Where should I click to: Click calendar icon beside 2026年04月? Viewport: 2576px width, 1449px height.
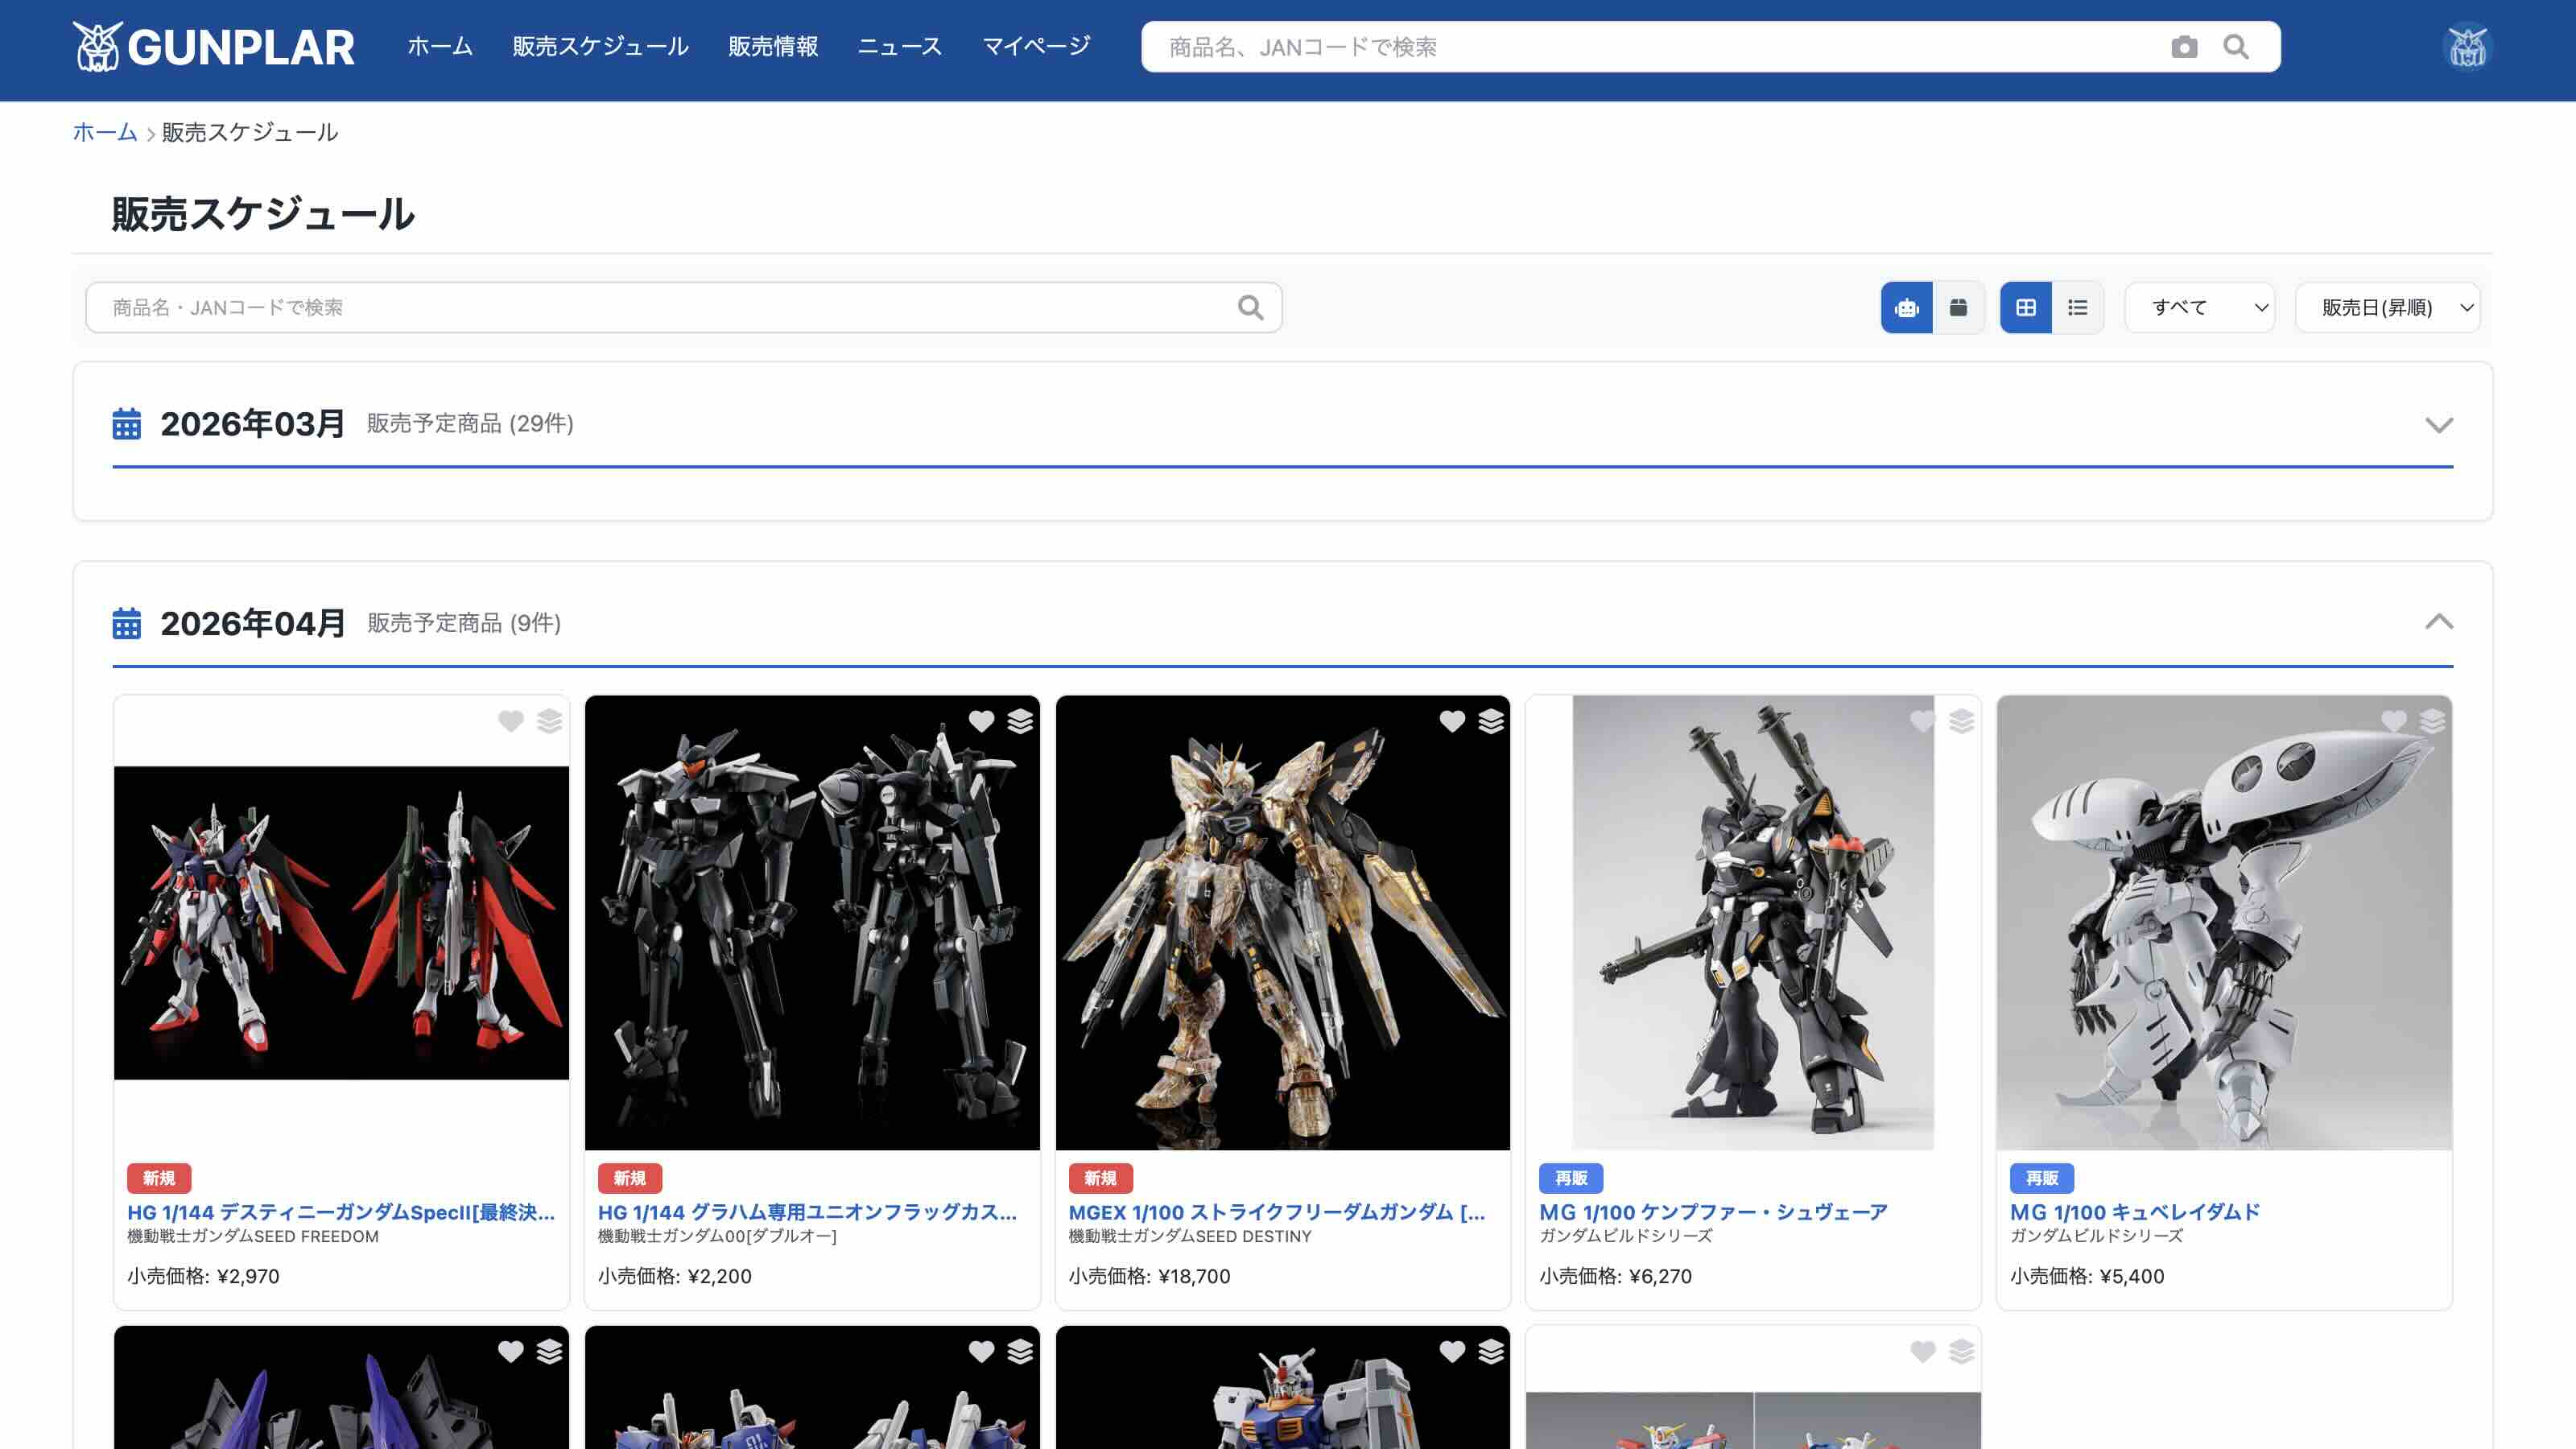[x=126, y=623]
